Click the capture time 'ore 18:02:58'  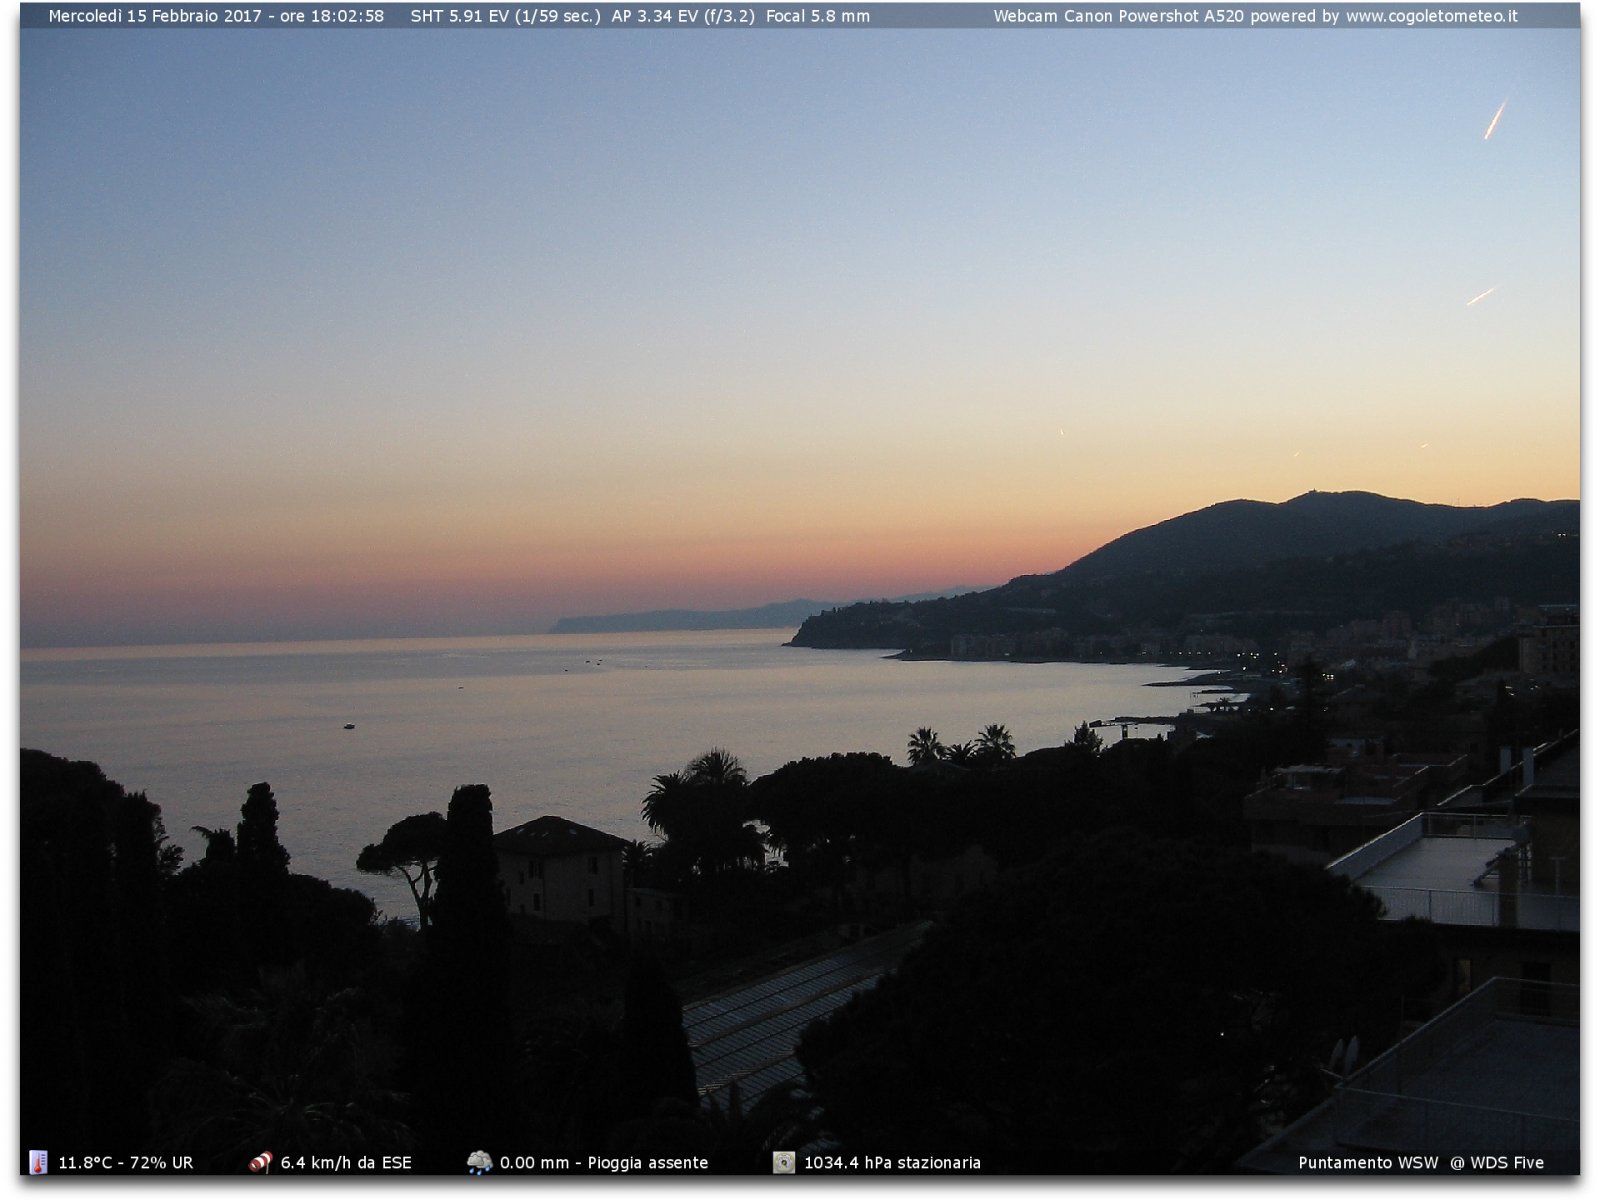[331, 16]
